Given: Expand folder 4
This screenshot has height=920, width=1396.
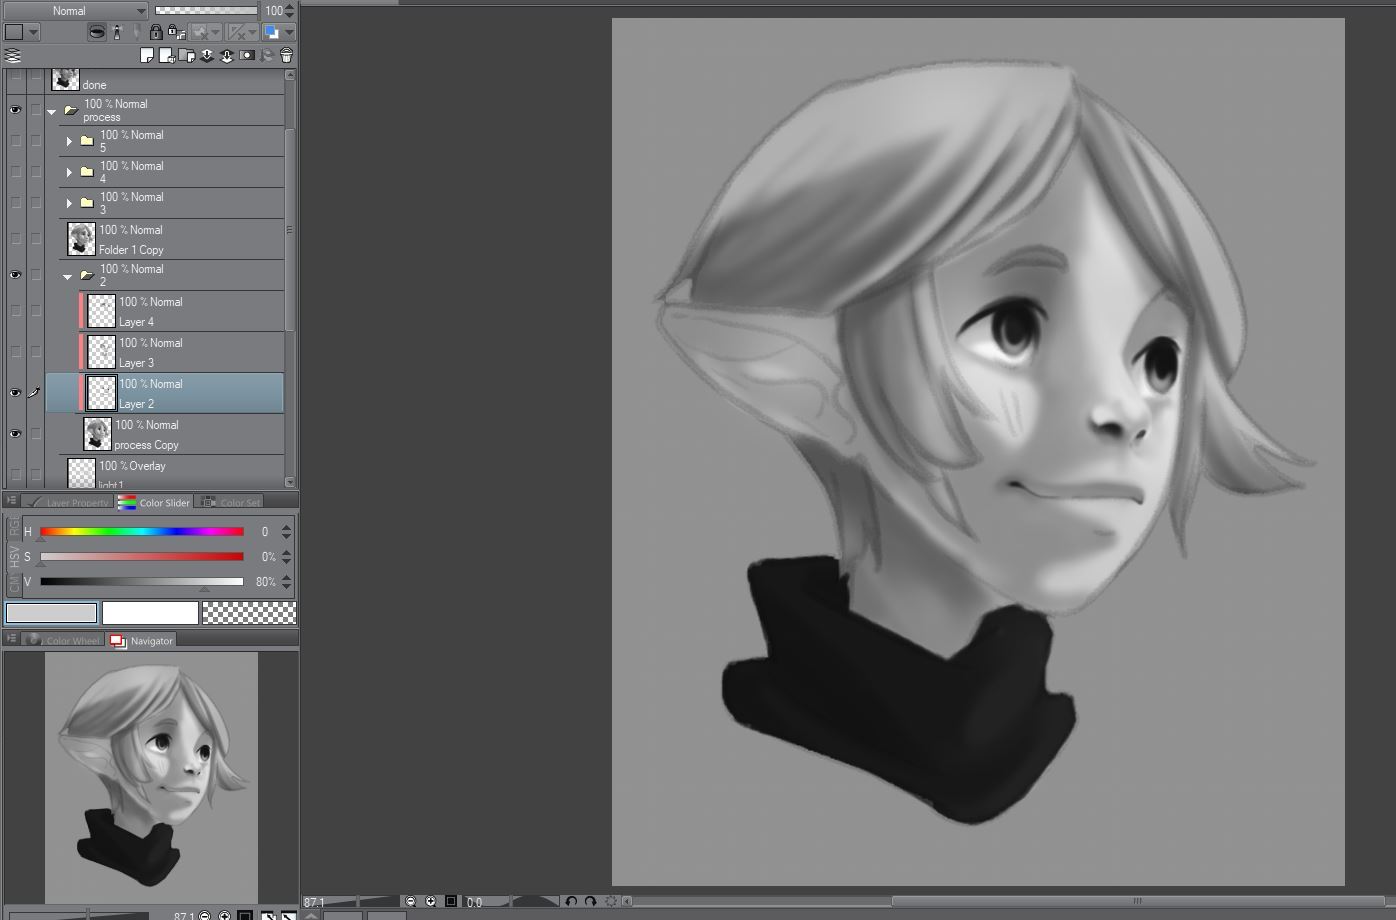Looking at the screenshot, I should (69, 172).
